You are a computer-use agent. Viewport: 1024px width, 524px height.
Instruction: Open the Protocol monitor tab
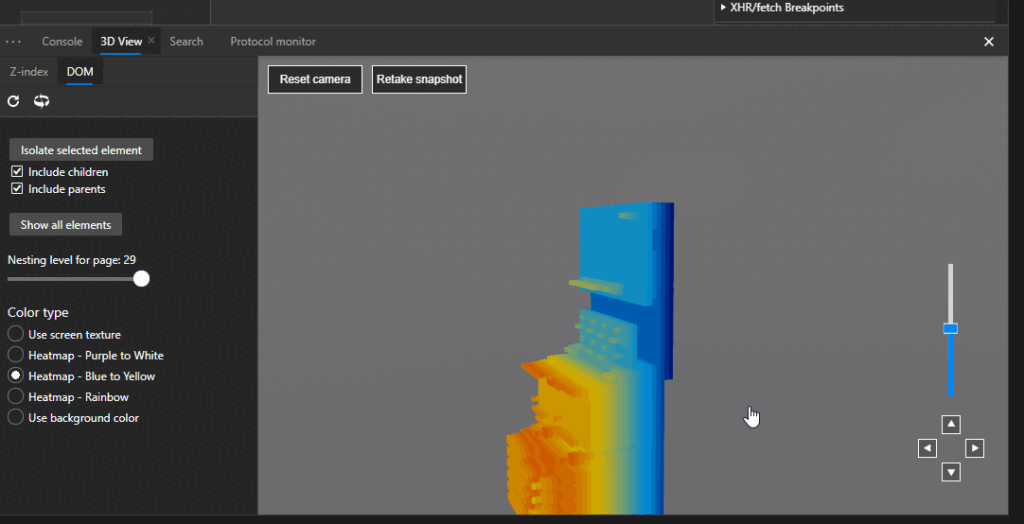272,42
